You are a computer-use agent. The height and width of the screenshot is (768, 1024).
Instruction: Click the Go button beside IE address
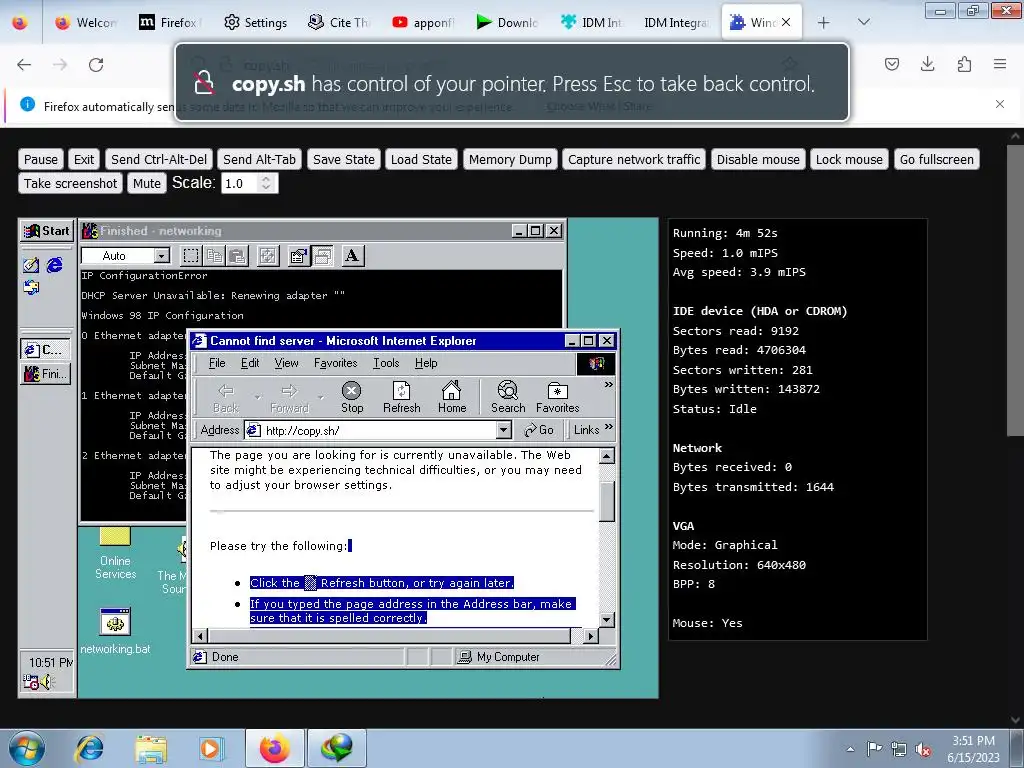(539, 430)
